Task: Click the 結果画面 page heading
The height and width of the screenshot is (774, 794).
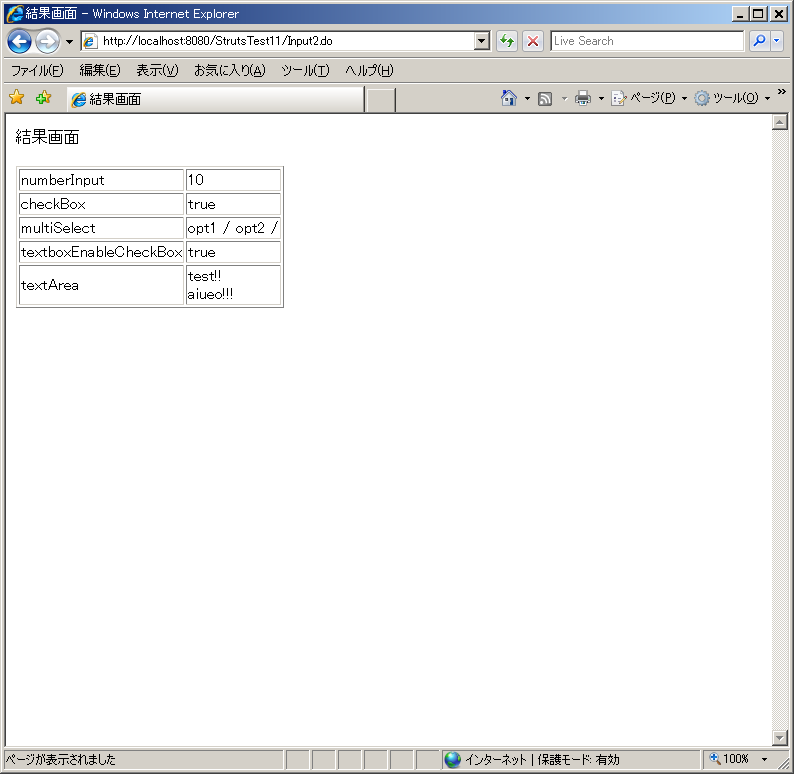Action: click(47, 137)
